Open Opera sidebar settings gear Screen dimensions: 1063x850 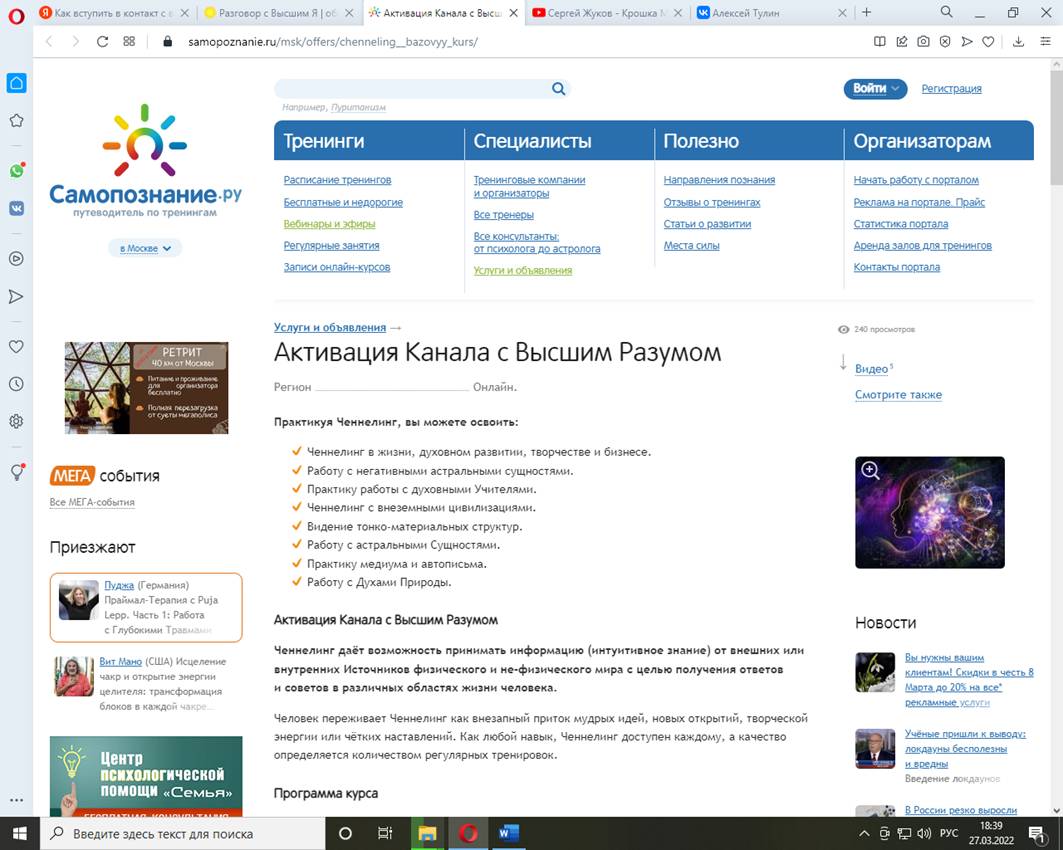coord(16,422)
